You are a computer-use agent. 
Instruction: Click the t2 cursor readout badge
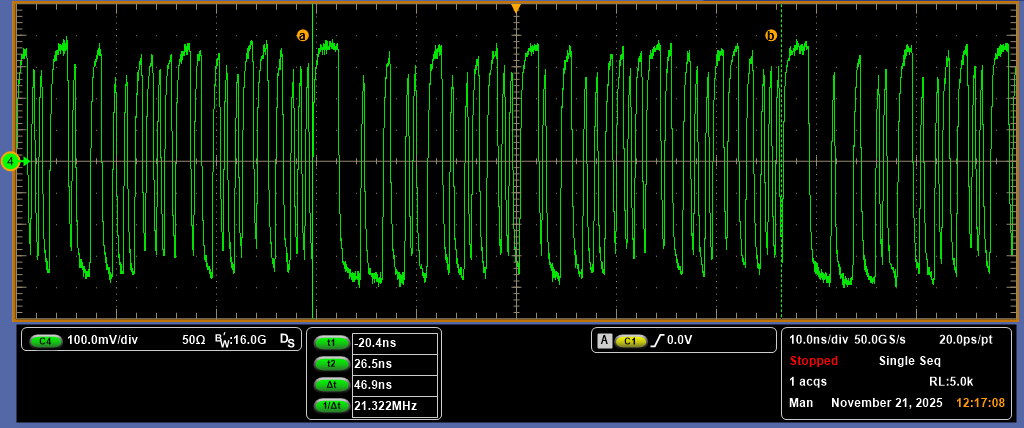coord(331,363)
